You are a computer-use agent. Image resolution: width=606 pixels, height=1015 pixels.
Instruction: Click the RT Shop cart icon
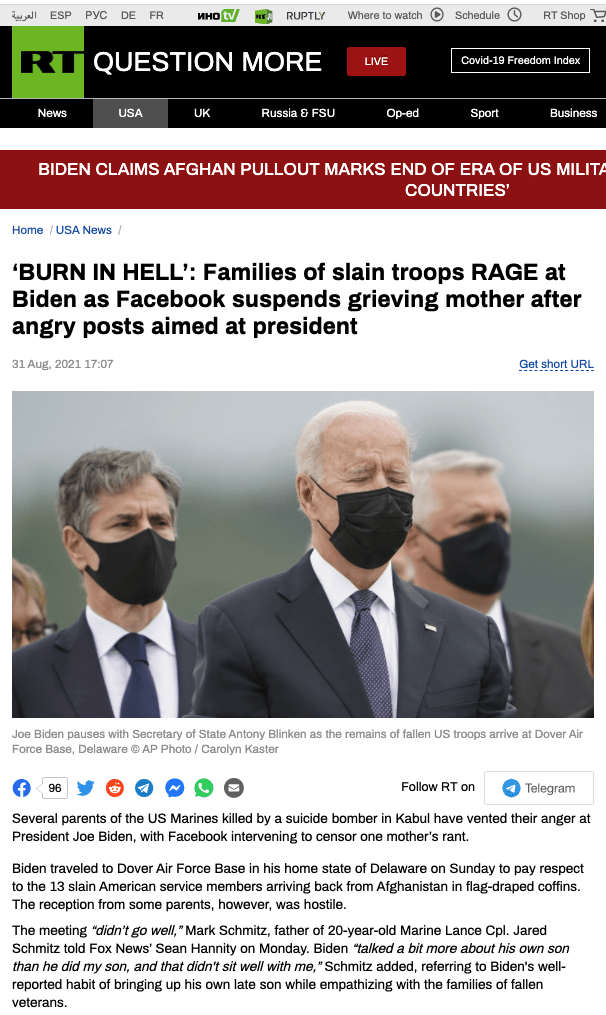(598, 15)
